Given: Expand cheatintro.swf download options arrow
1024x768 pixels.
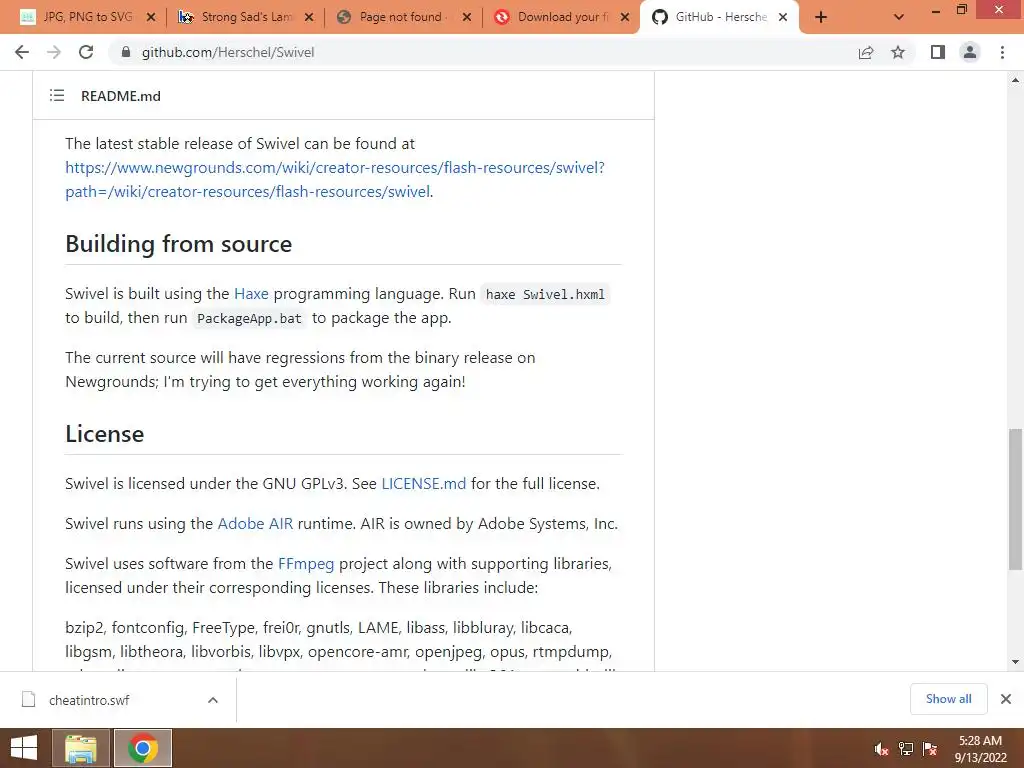Looking at the screenshot, I should pyautogui.click(x=213, y=700).
